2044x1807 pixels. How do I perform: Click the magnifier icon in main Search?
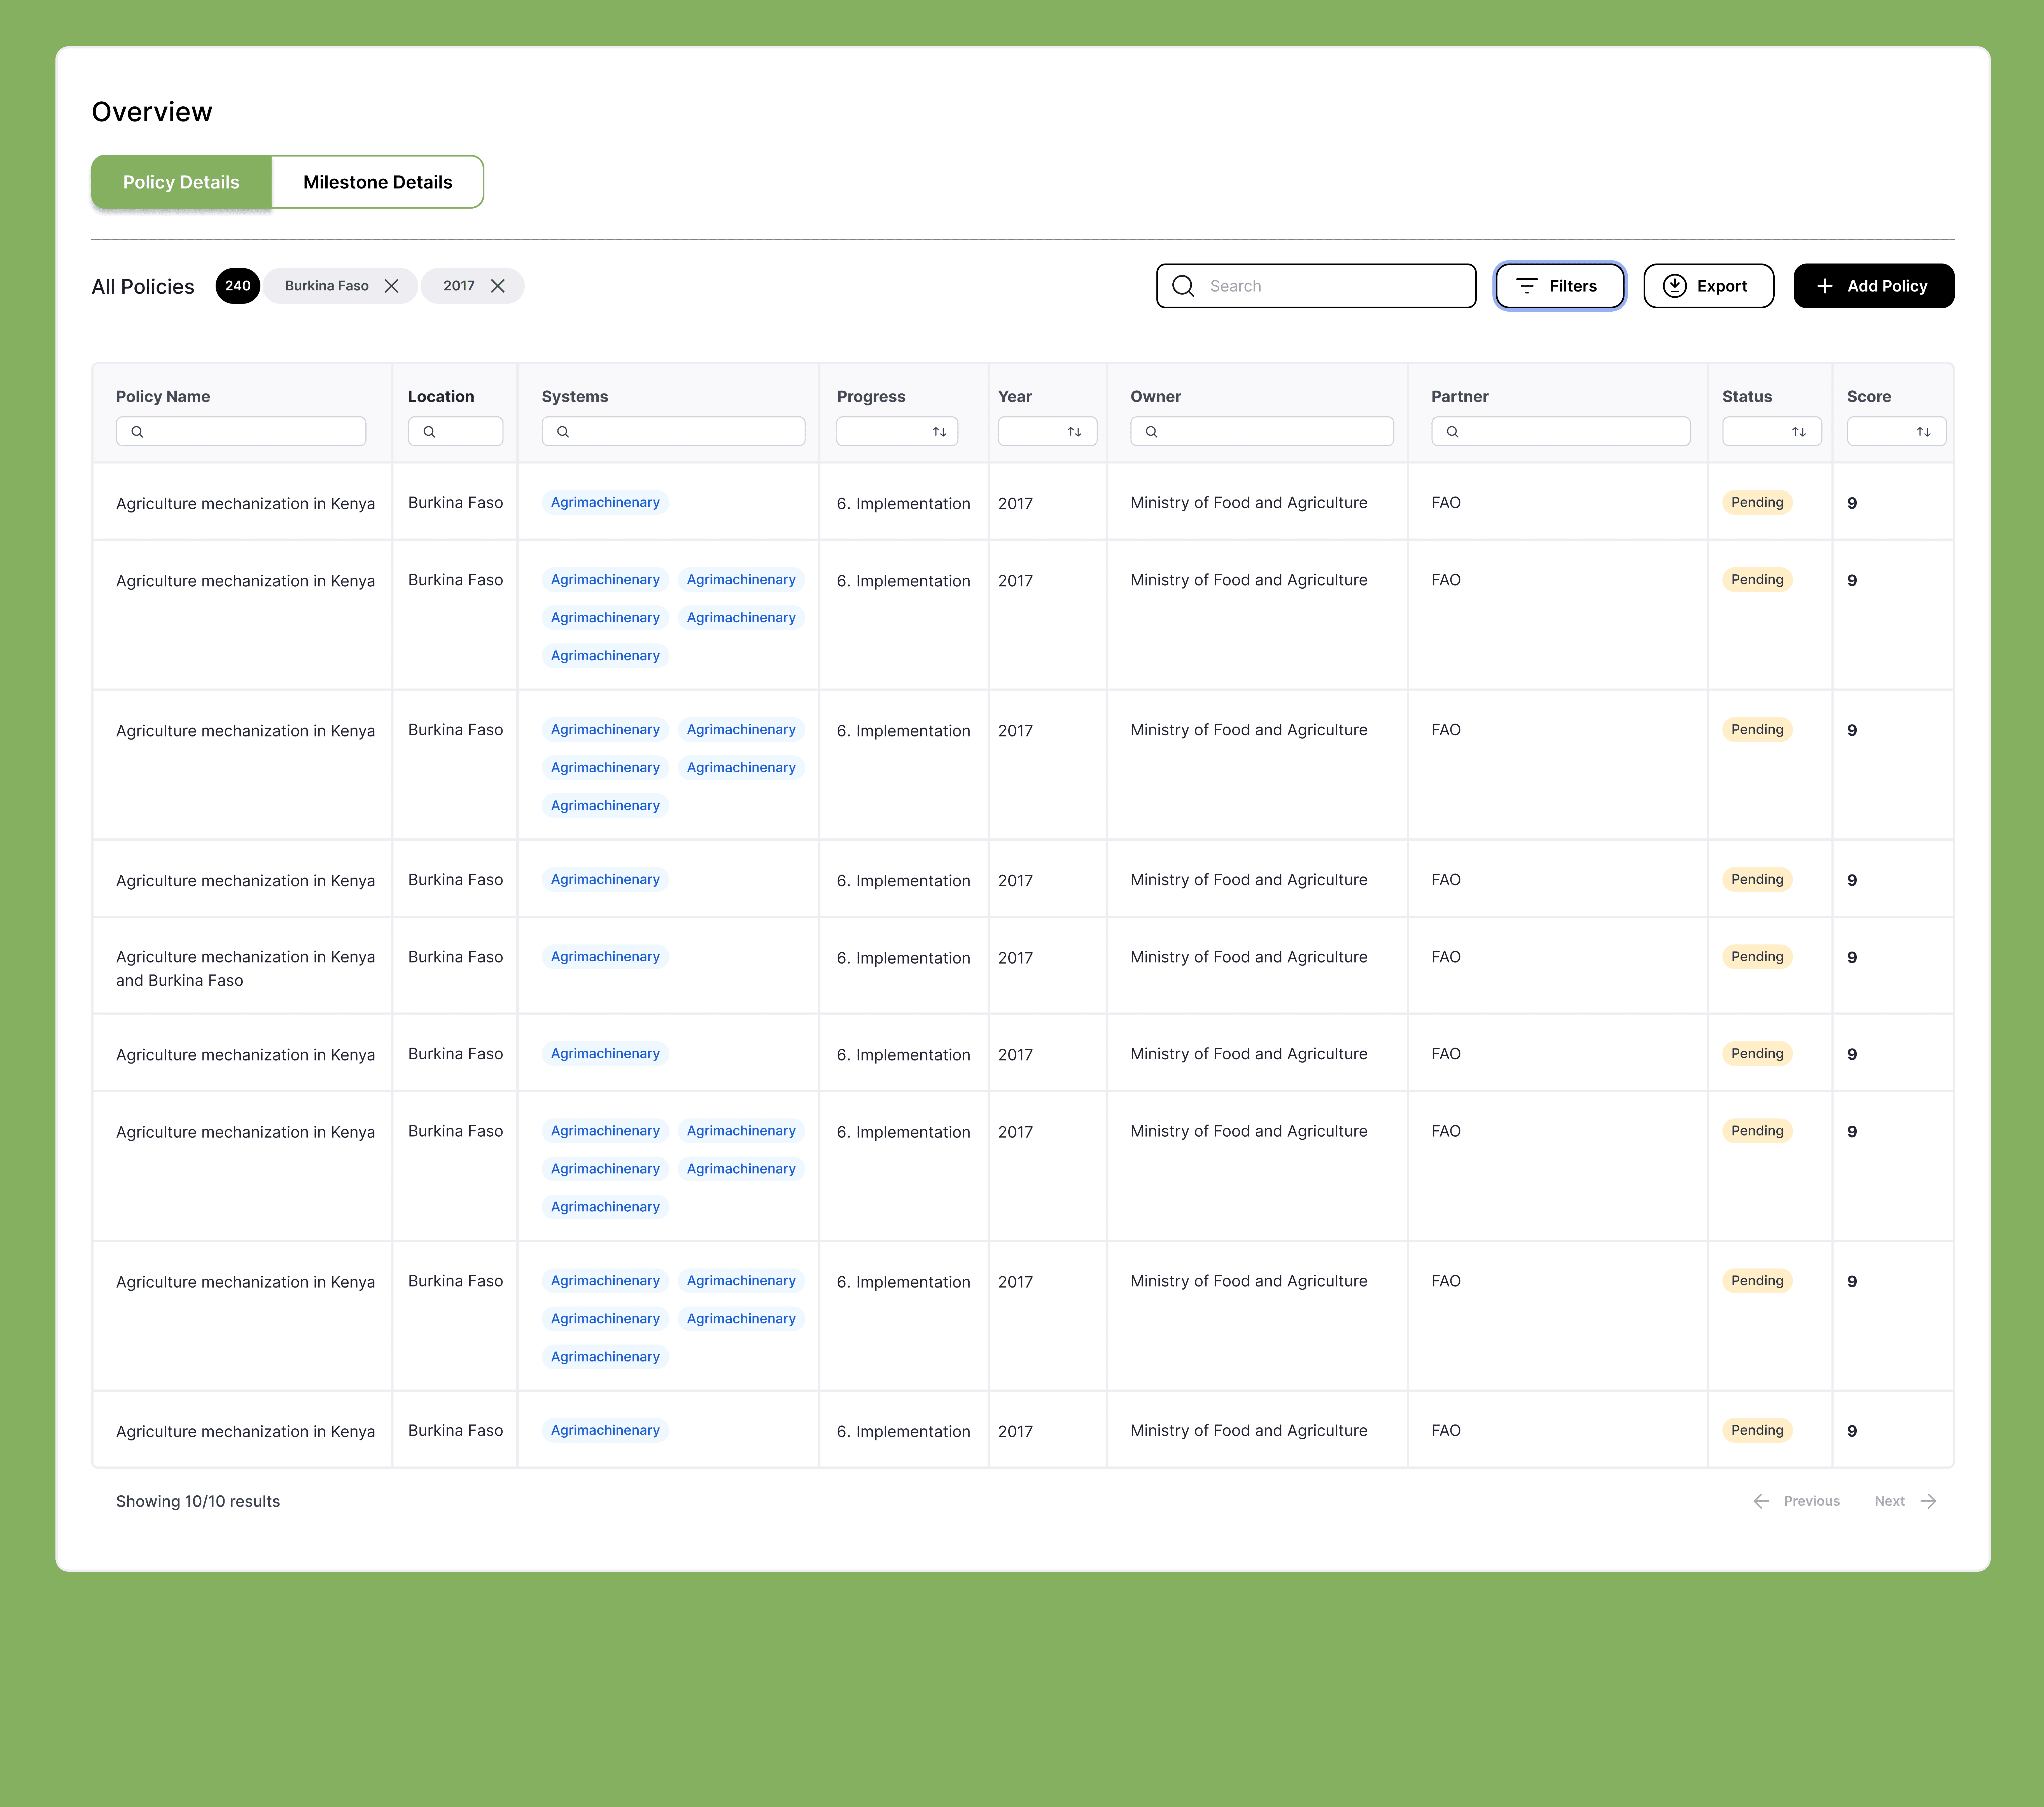pyautogui.click(x=1183, y=286)
